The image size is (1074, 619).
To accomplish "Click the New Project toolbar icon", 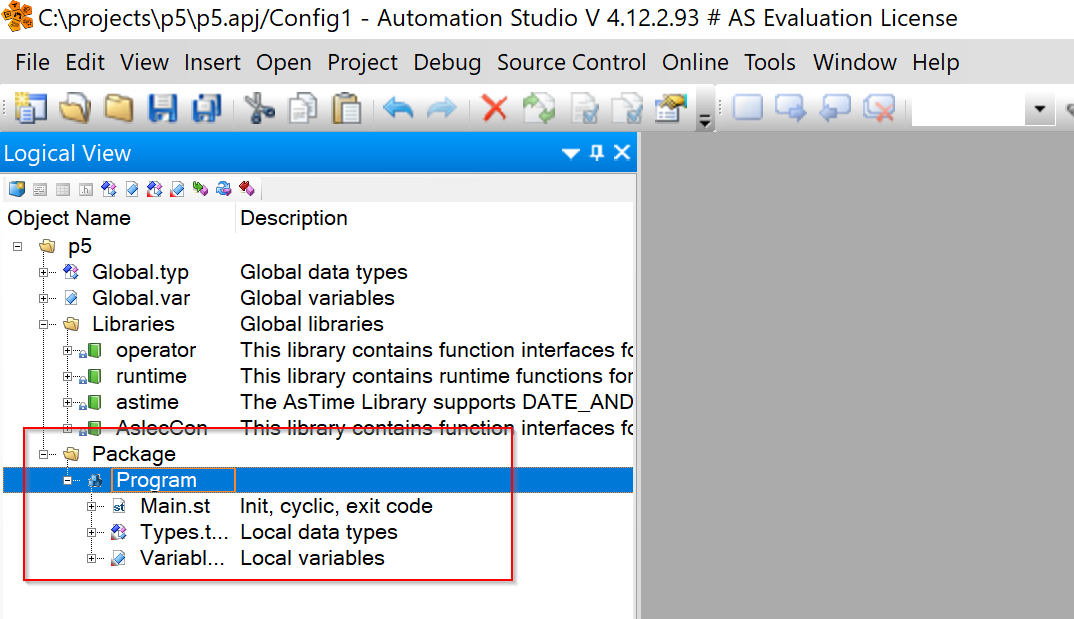I will click(x=30, y=108).
